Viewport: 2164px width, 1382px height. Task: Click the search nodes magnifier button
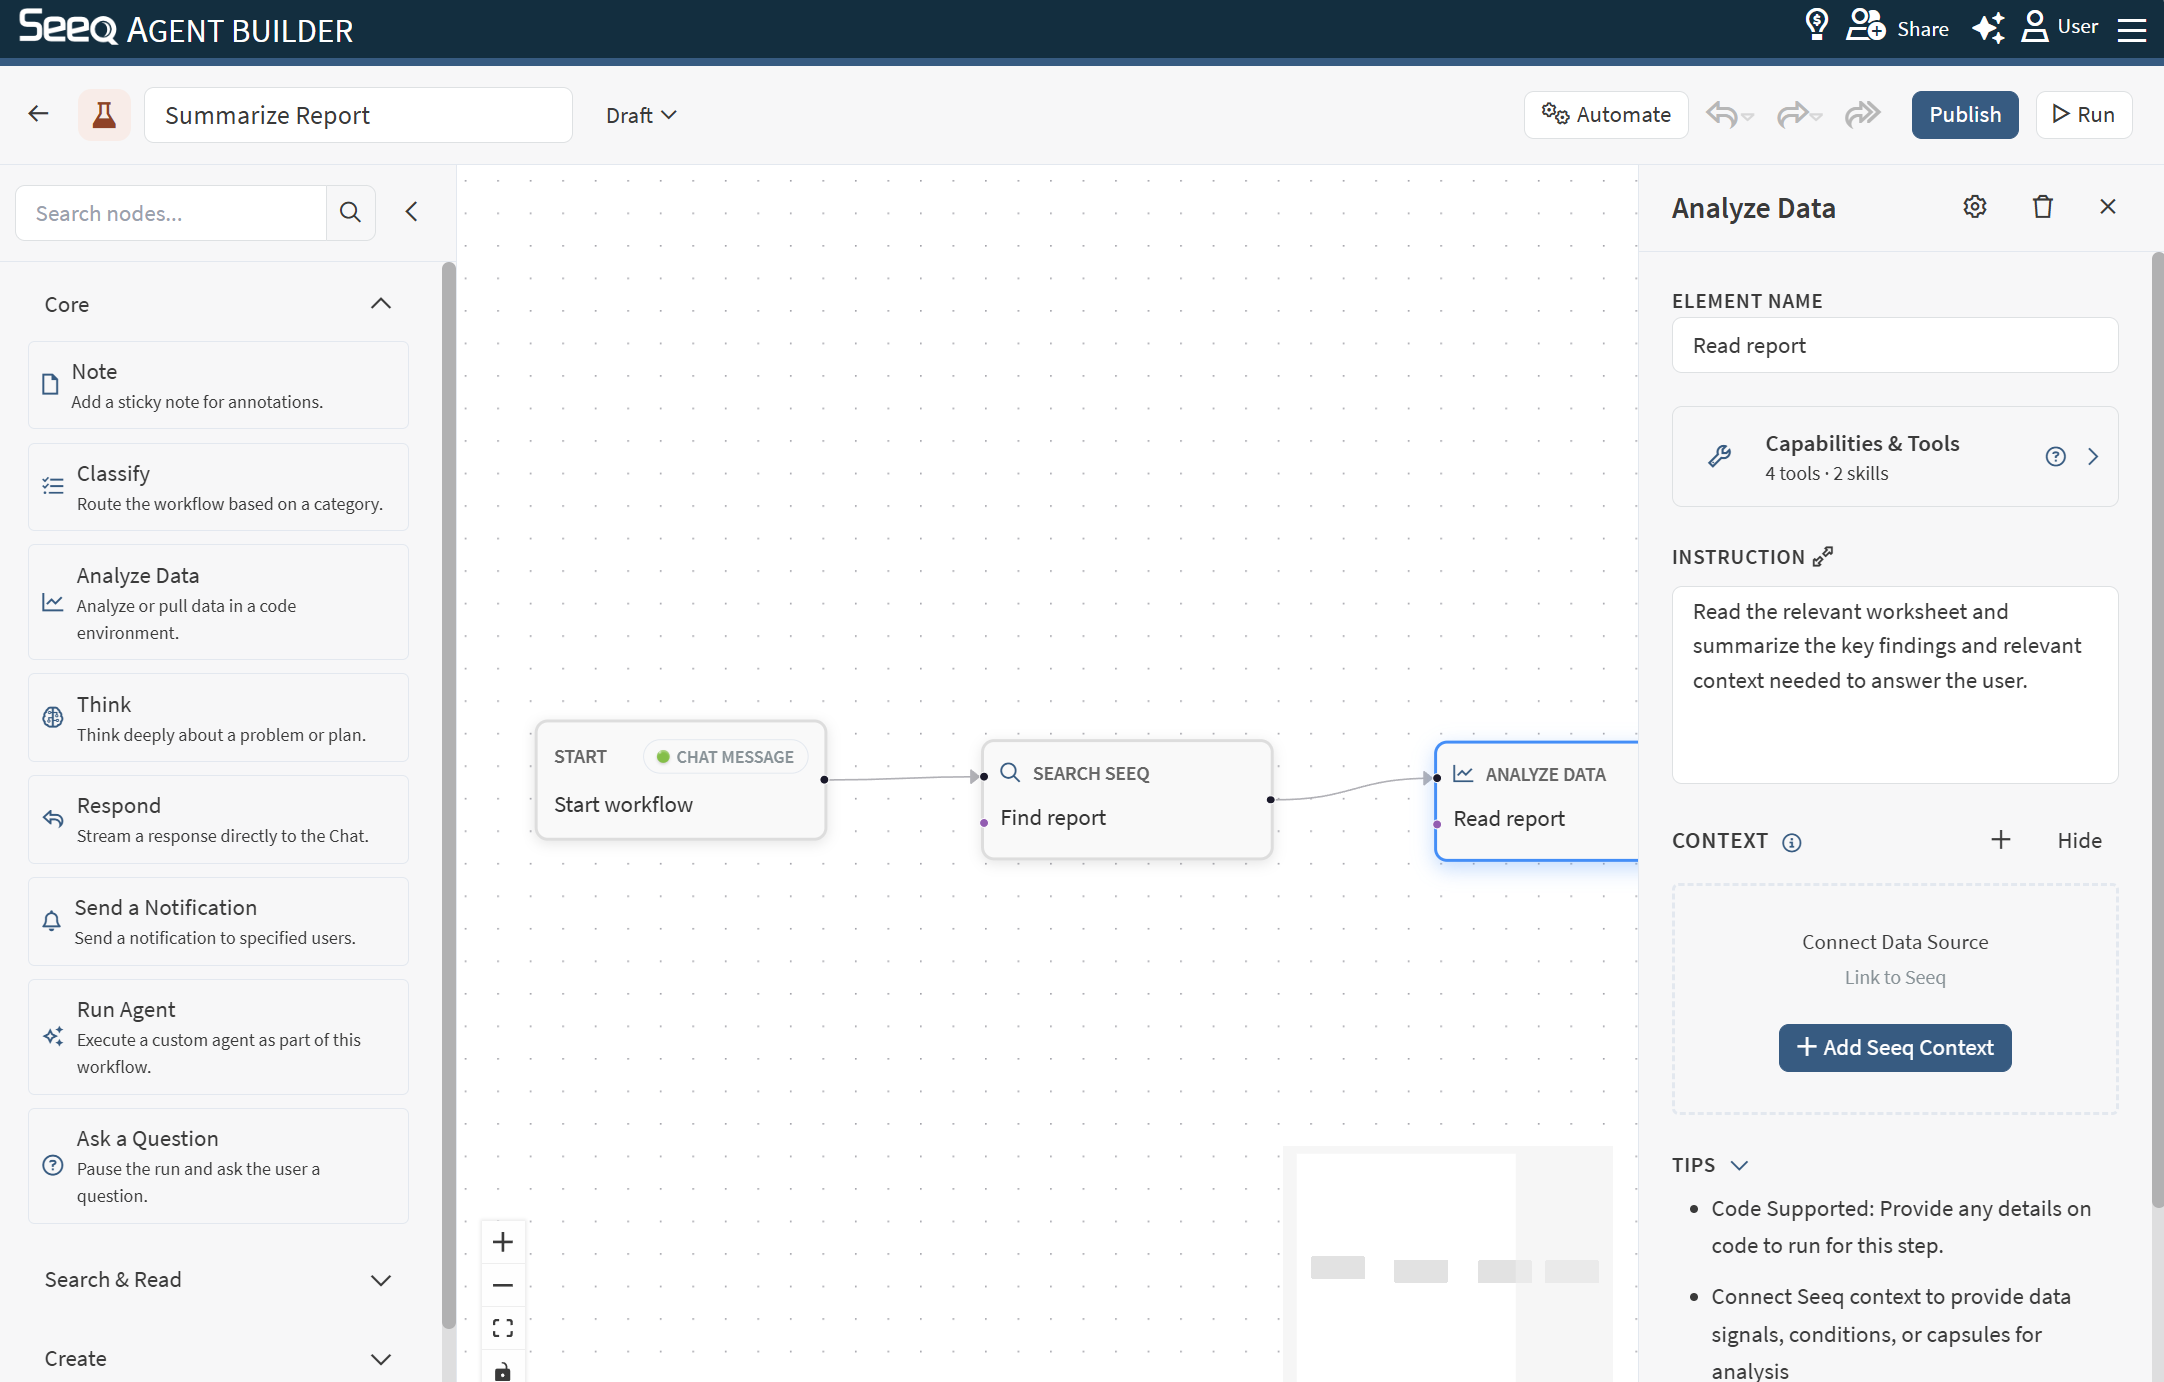point(350,212)
